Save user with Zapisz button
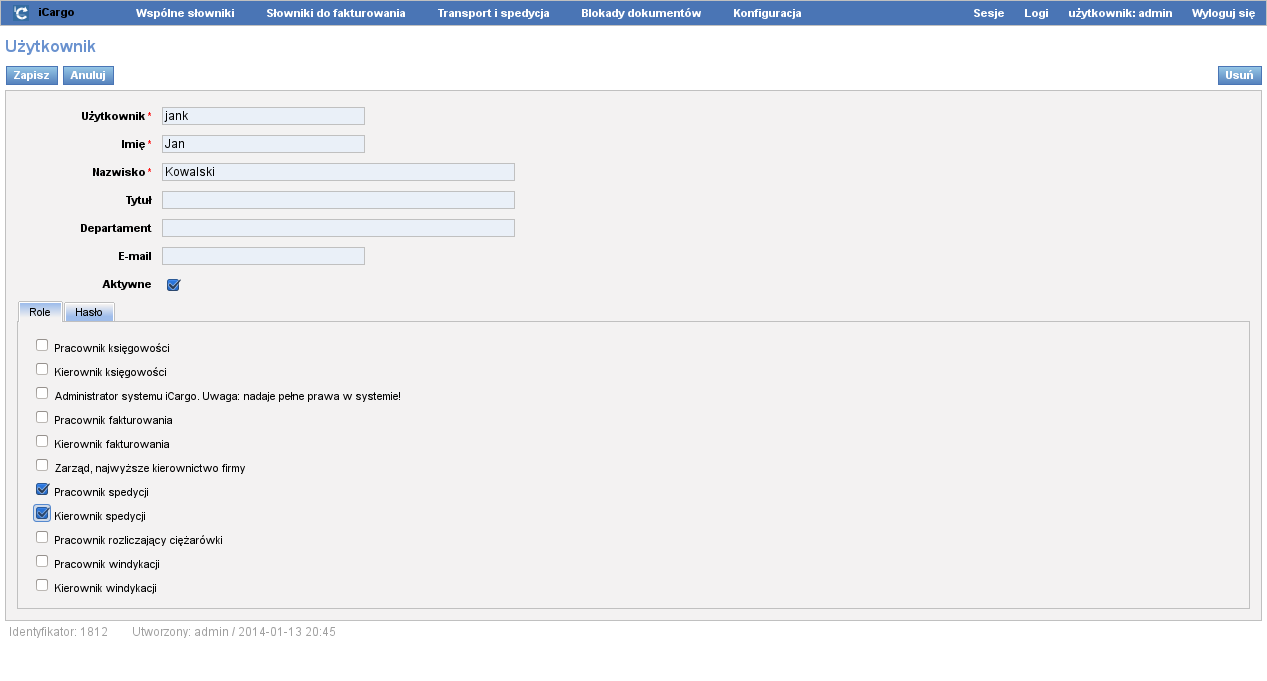 tap(32, 75)
